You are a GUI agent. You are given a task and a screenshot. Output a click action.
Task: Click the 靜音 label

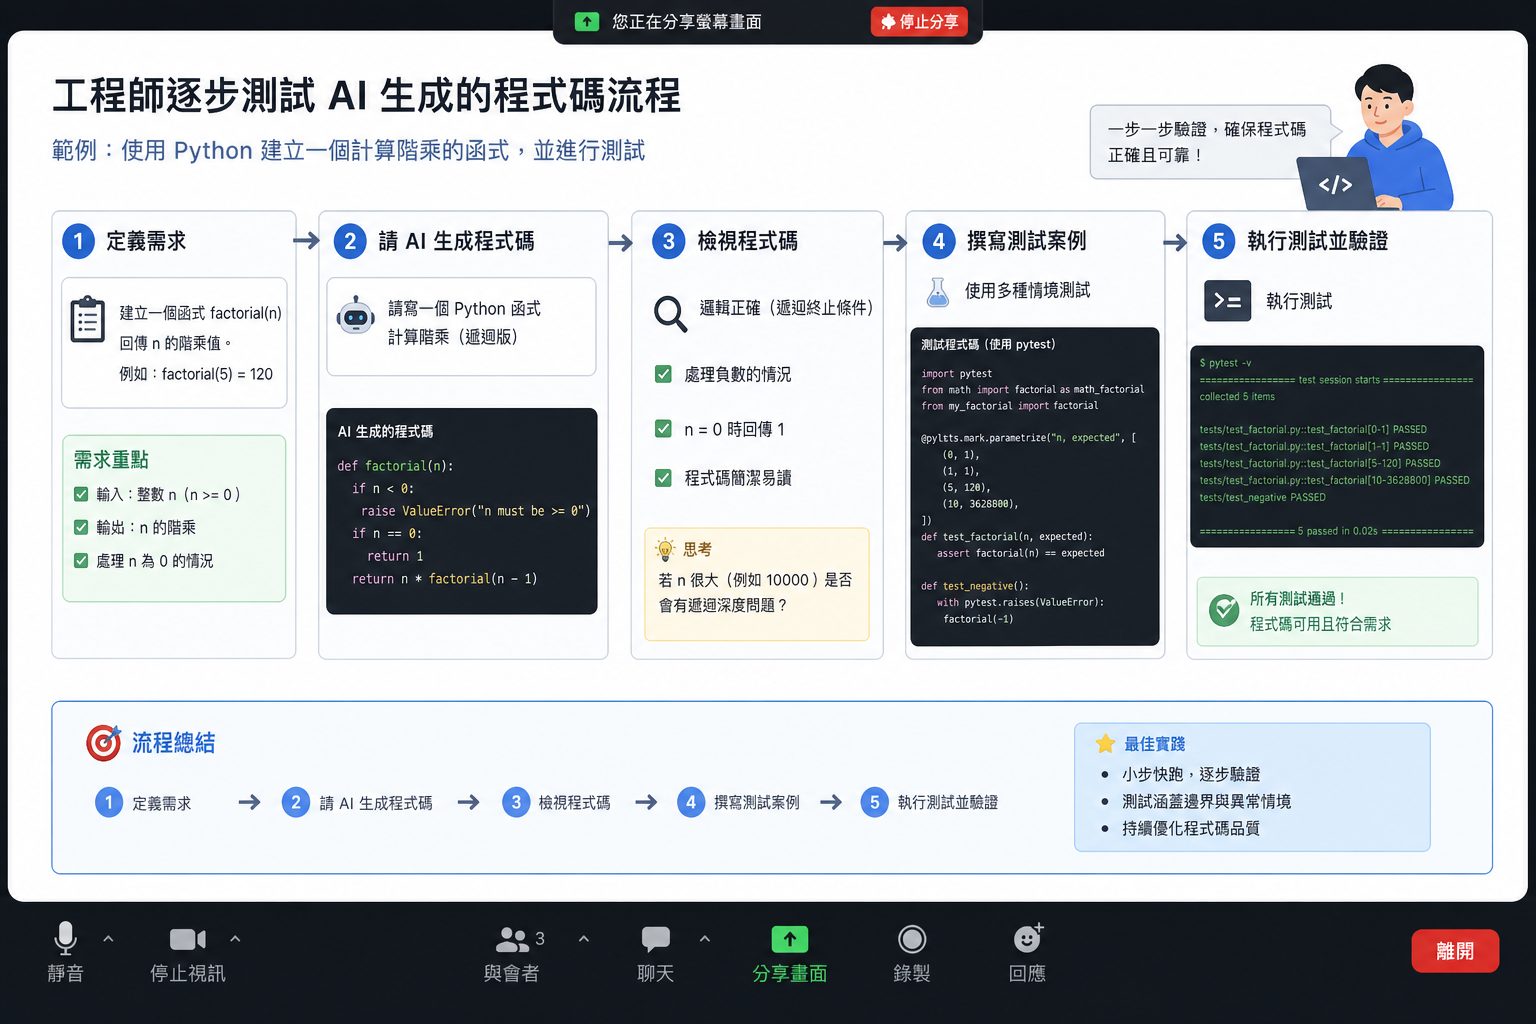click(65, 973)
